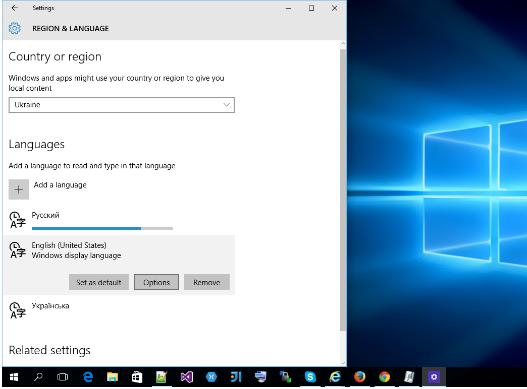Open the green notepad app on taskbar
This screenshot has height=389, width=527.
tap(161, 377)
